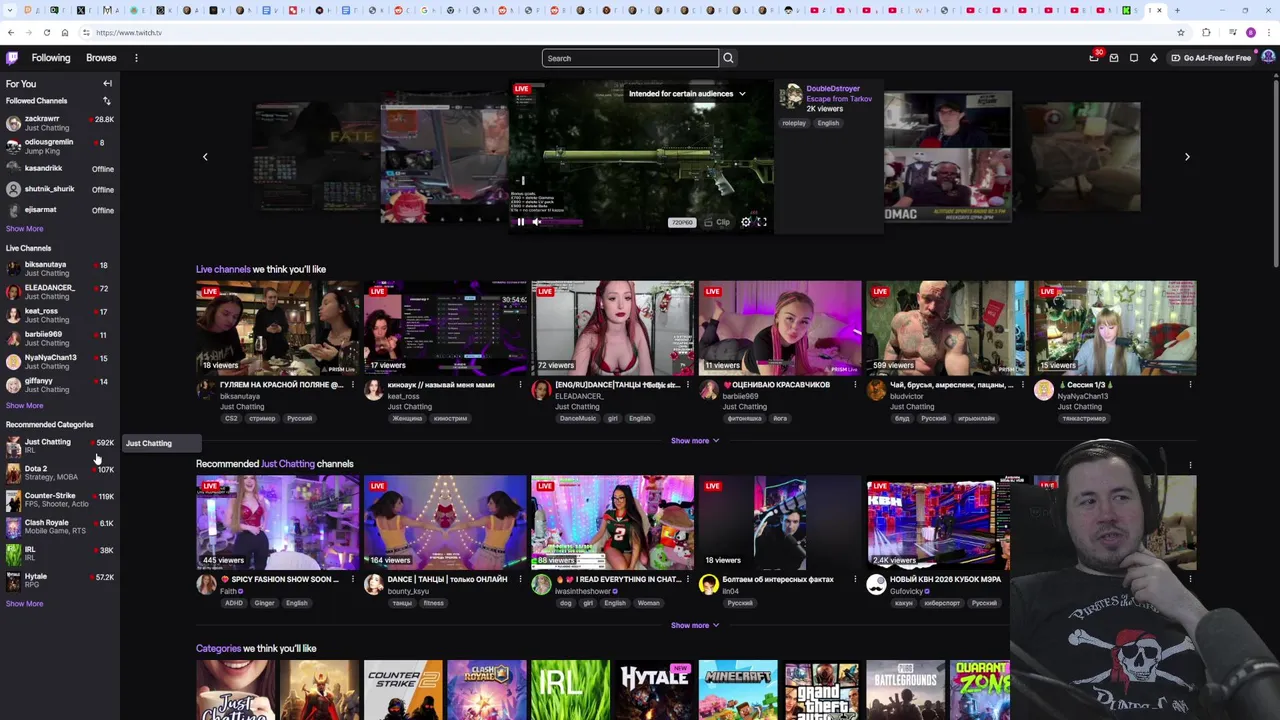Click the magnifier search button
1280x720 pixels.
pyautogui.click(x=728, y=58)
